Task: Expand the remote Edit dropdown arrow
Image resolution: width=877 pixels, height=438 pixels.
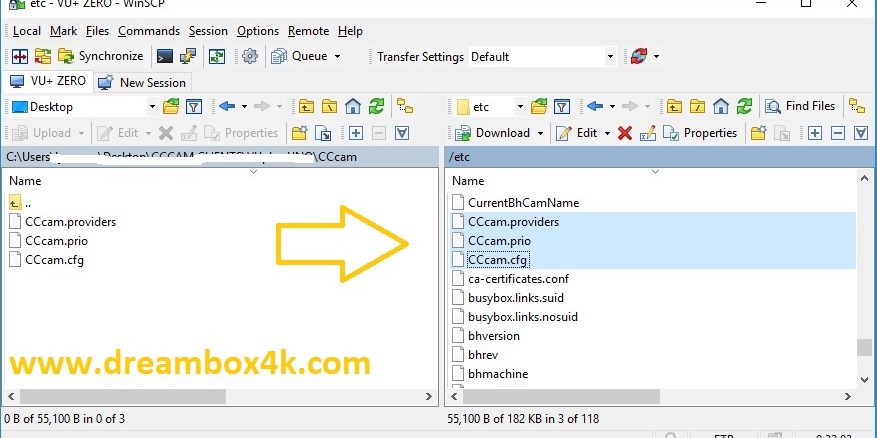Action: tap(607, 133)
